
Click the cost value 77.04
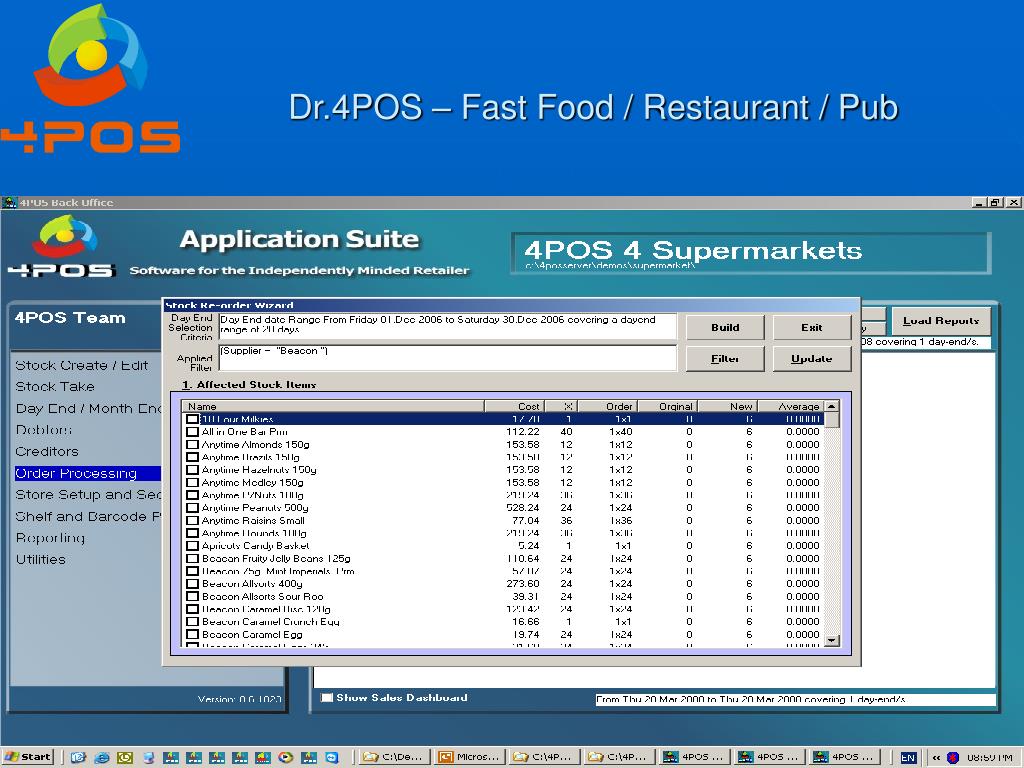click(x=526, y=520)
